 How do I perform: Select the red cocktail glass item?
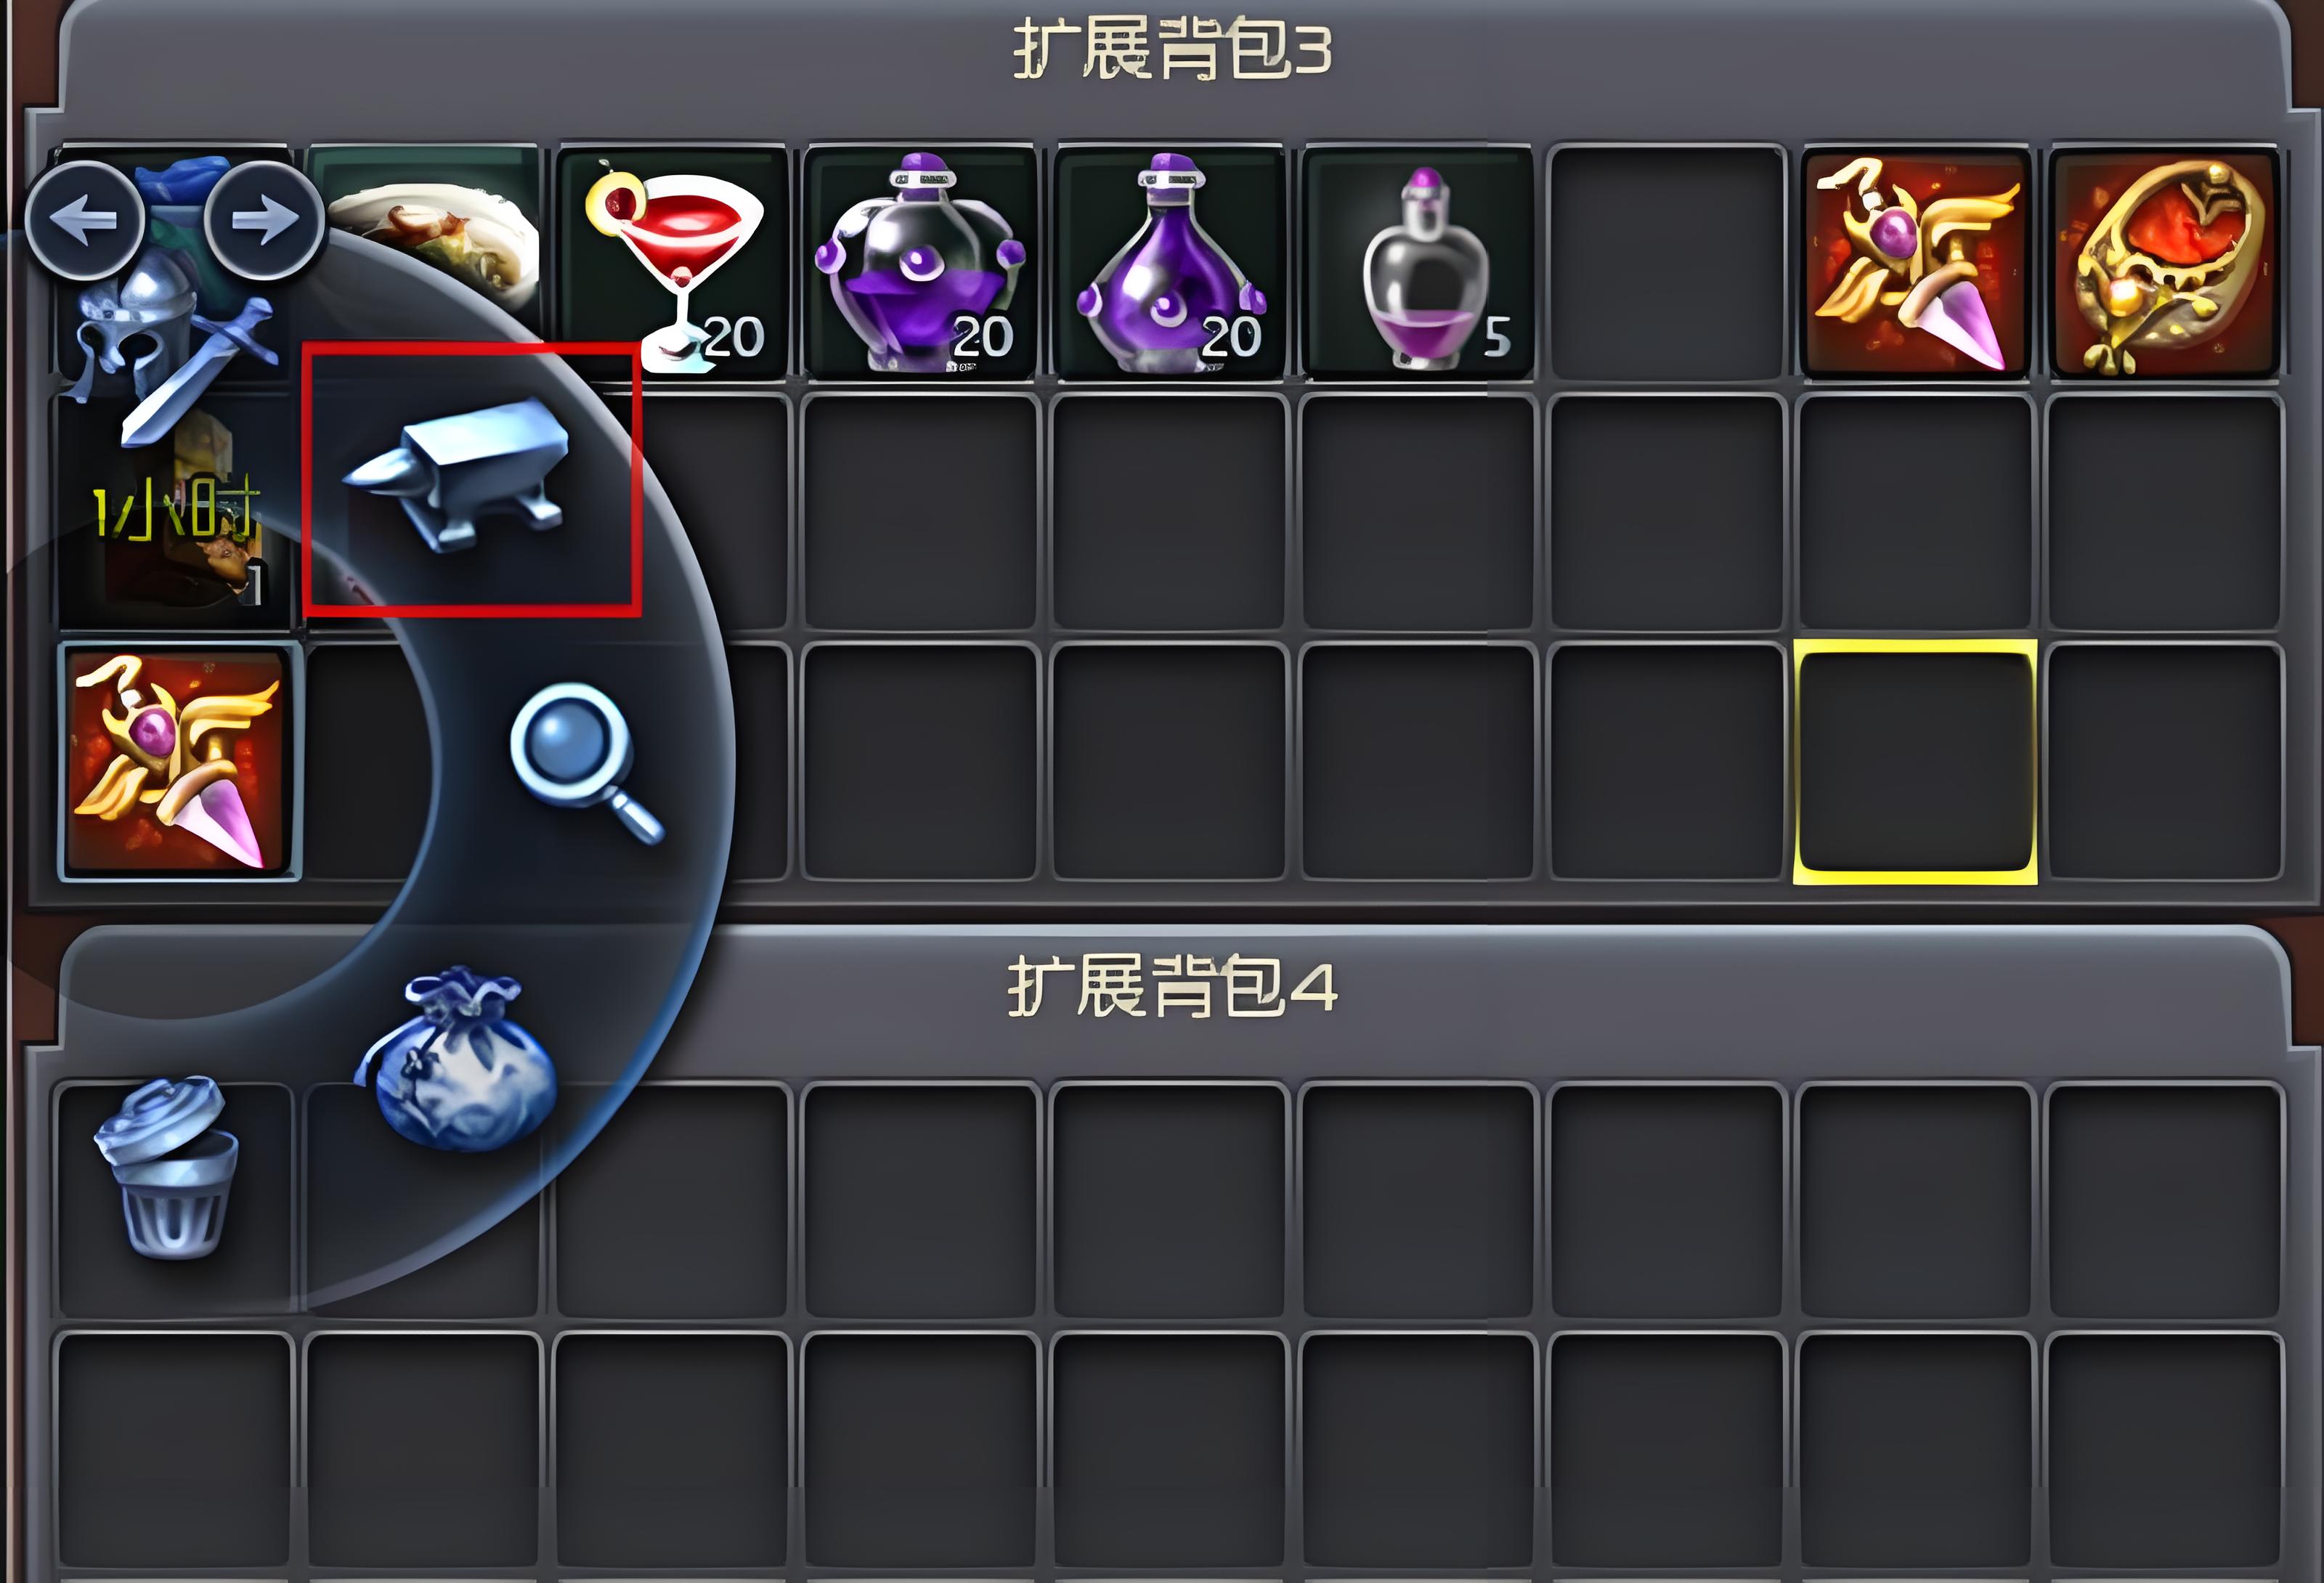pyautogui.click(x=673, y=262)
